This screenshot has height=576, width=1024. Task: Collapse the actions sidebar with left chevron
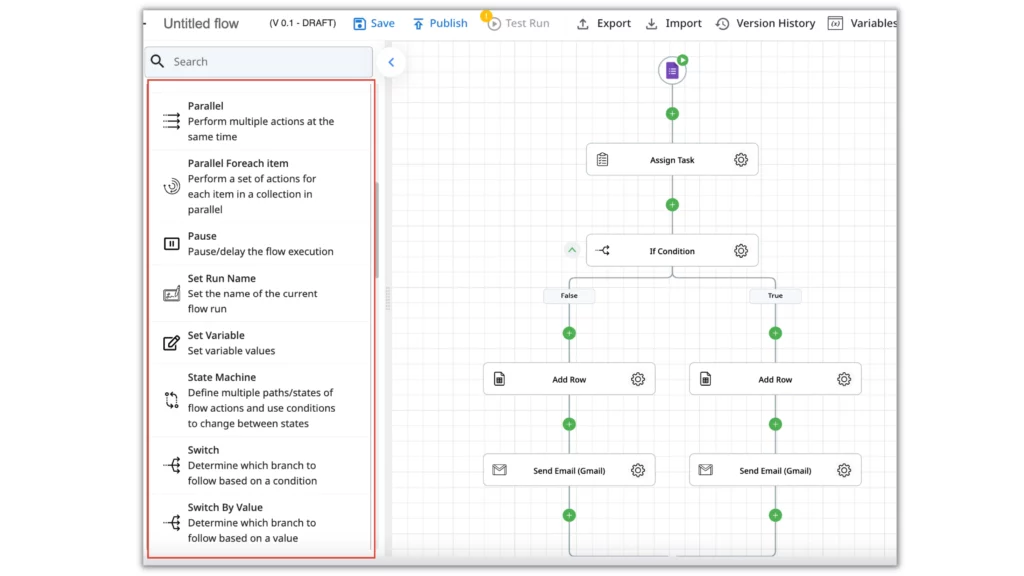pyautogui.click(x=391, y=62)
